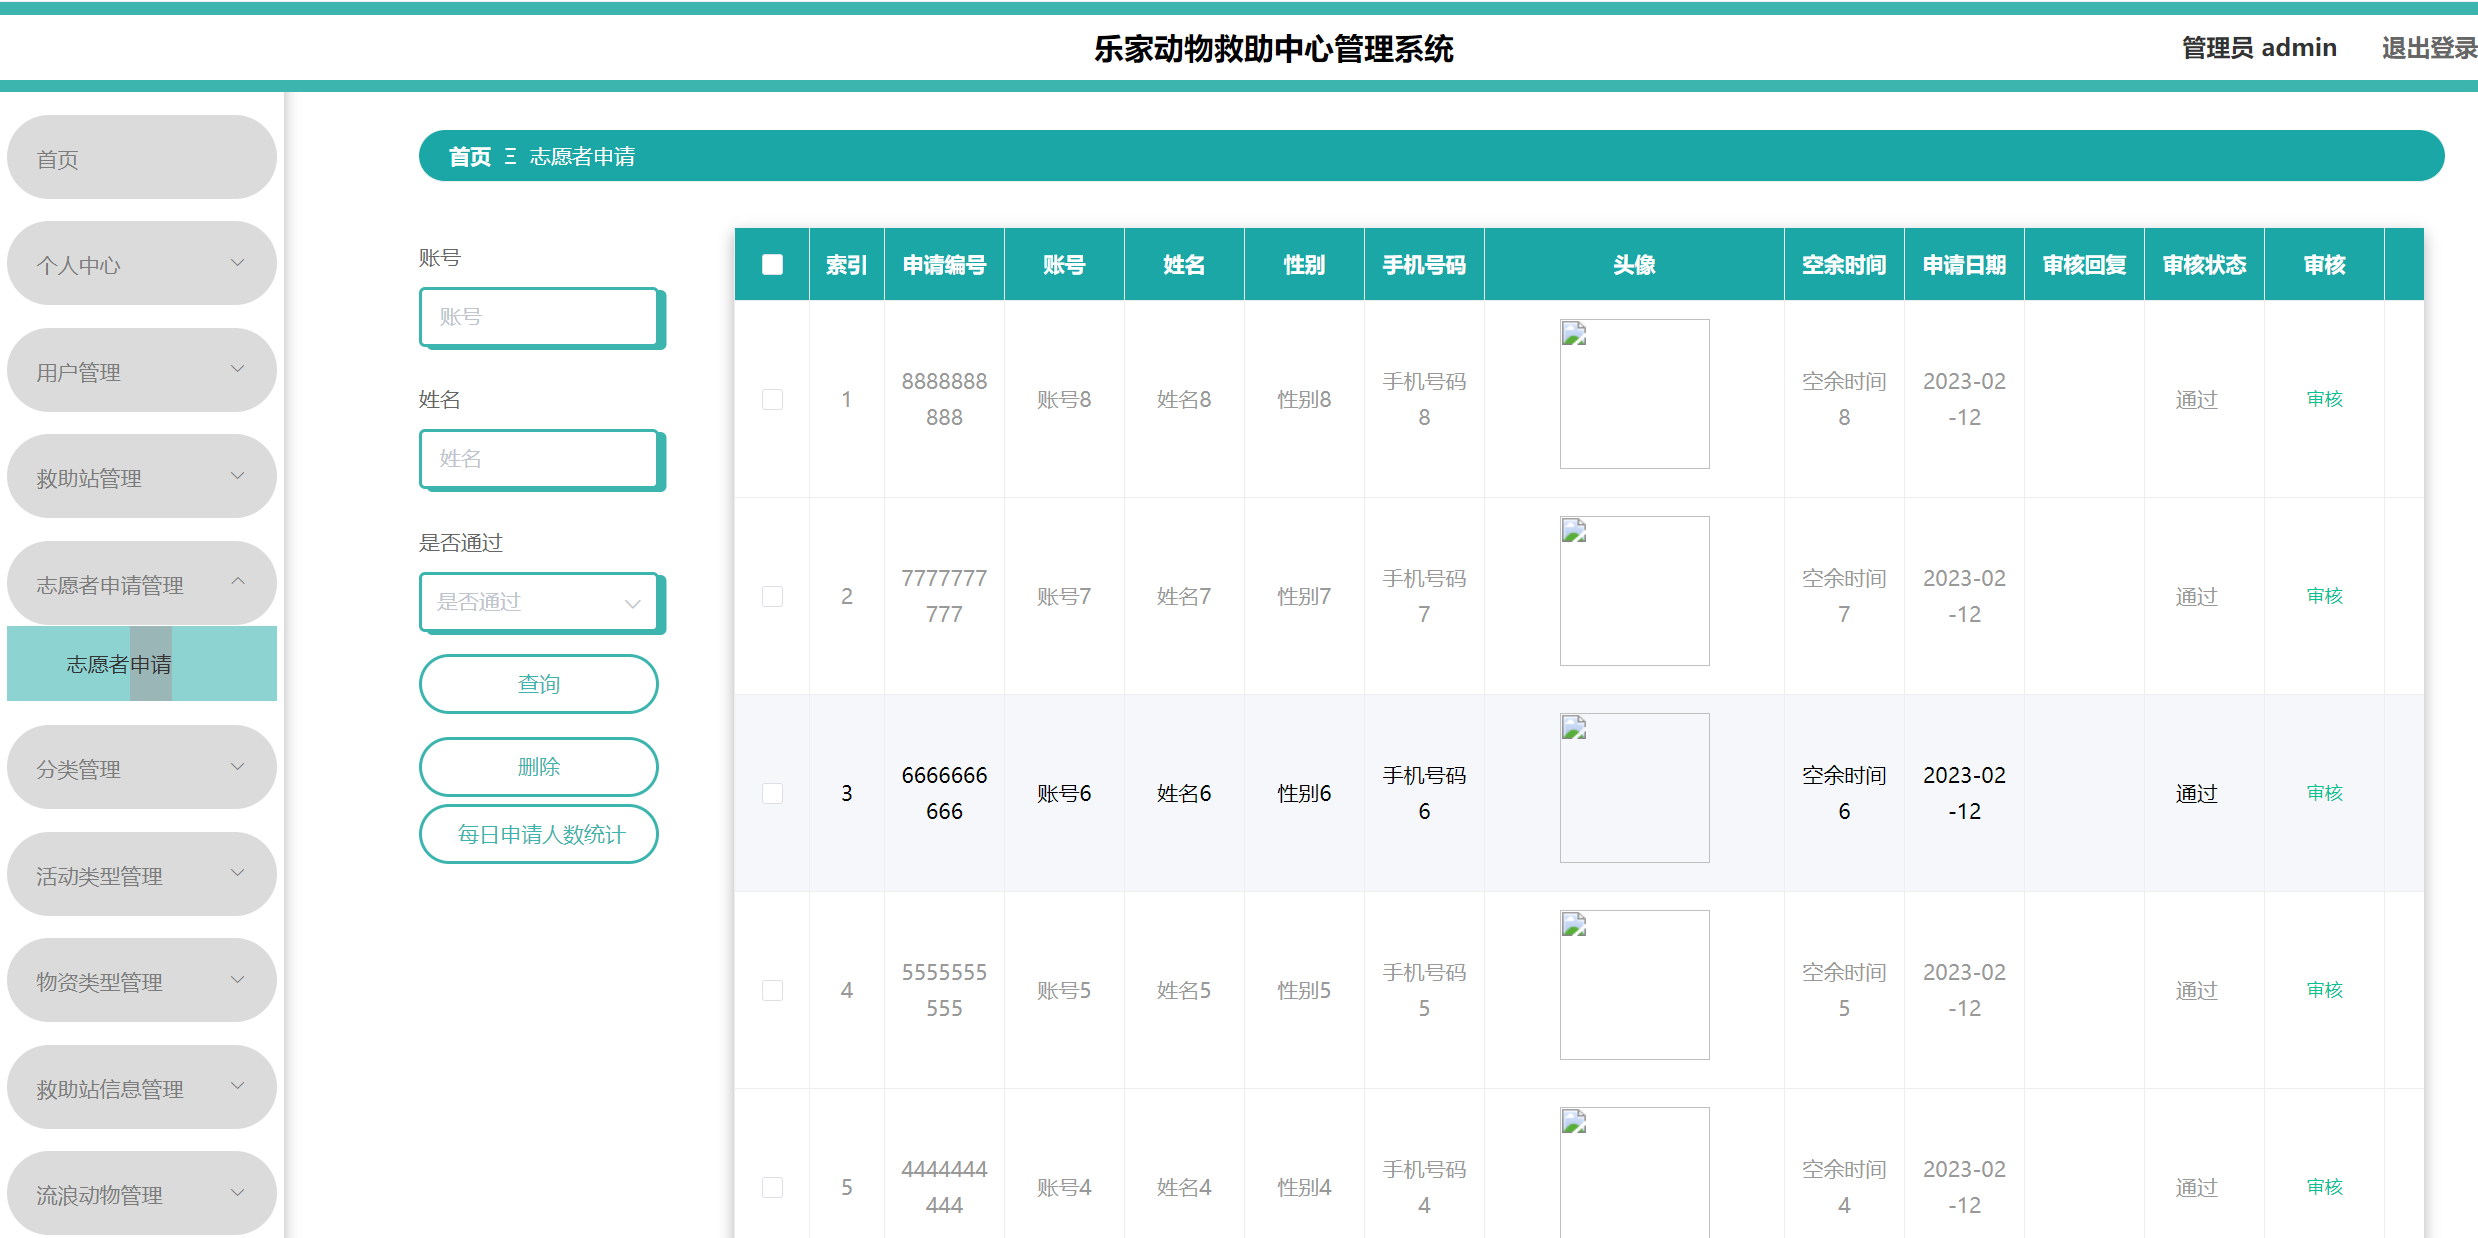Click 首页 in the breadcrumb bar
The height and width of the screenshot is (1238, 2478).
(x=469, y=156)
